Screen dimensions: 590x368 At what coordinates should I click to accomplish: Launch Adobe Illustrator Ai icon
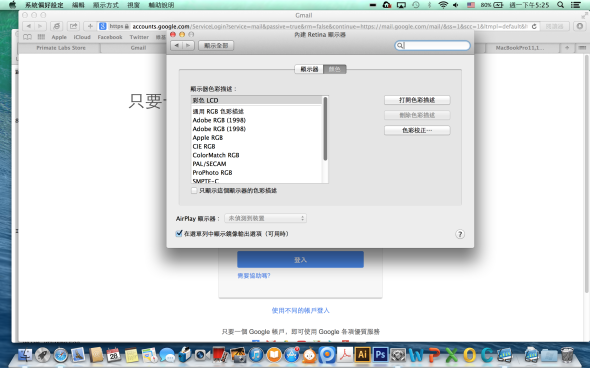(363, 354)
